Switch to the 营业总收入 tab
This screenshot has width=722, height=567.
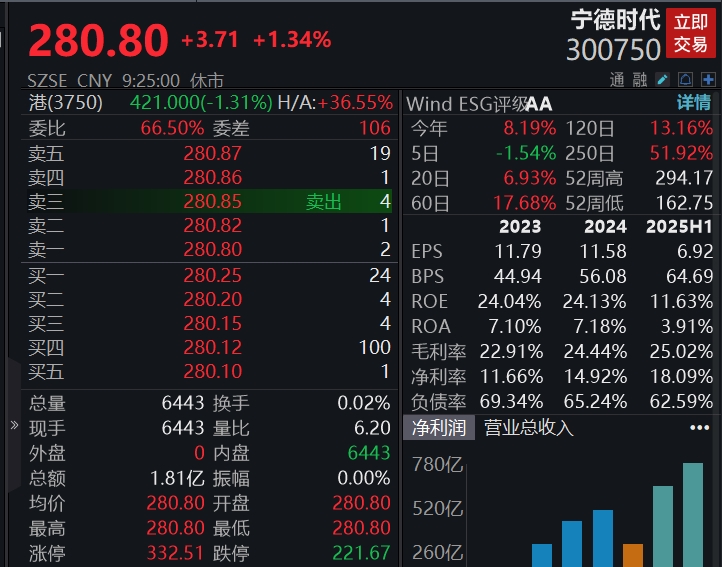click(529, 427)
